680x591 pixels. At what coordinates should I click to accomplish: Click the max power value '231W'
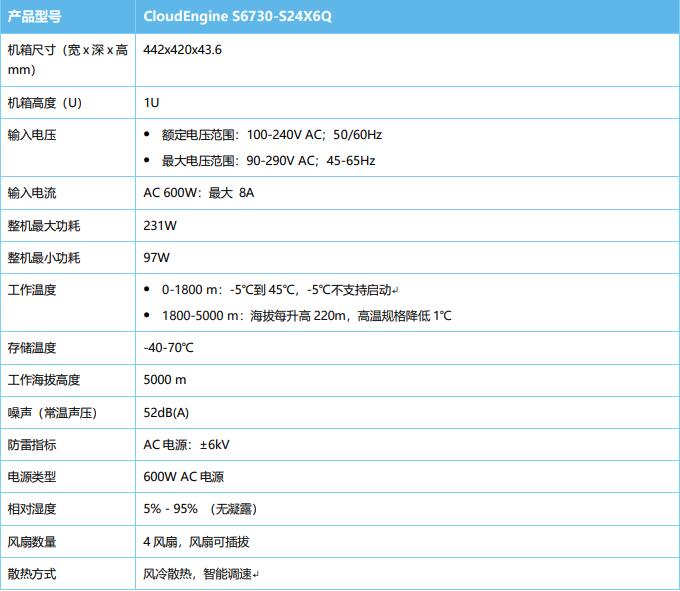(160, 226)
